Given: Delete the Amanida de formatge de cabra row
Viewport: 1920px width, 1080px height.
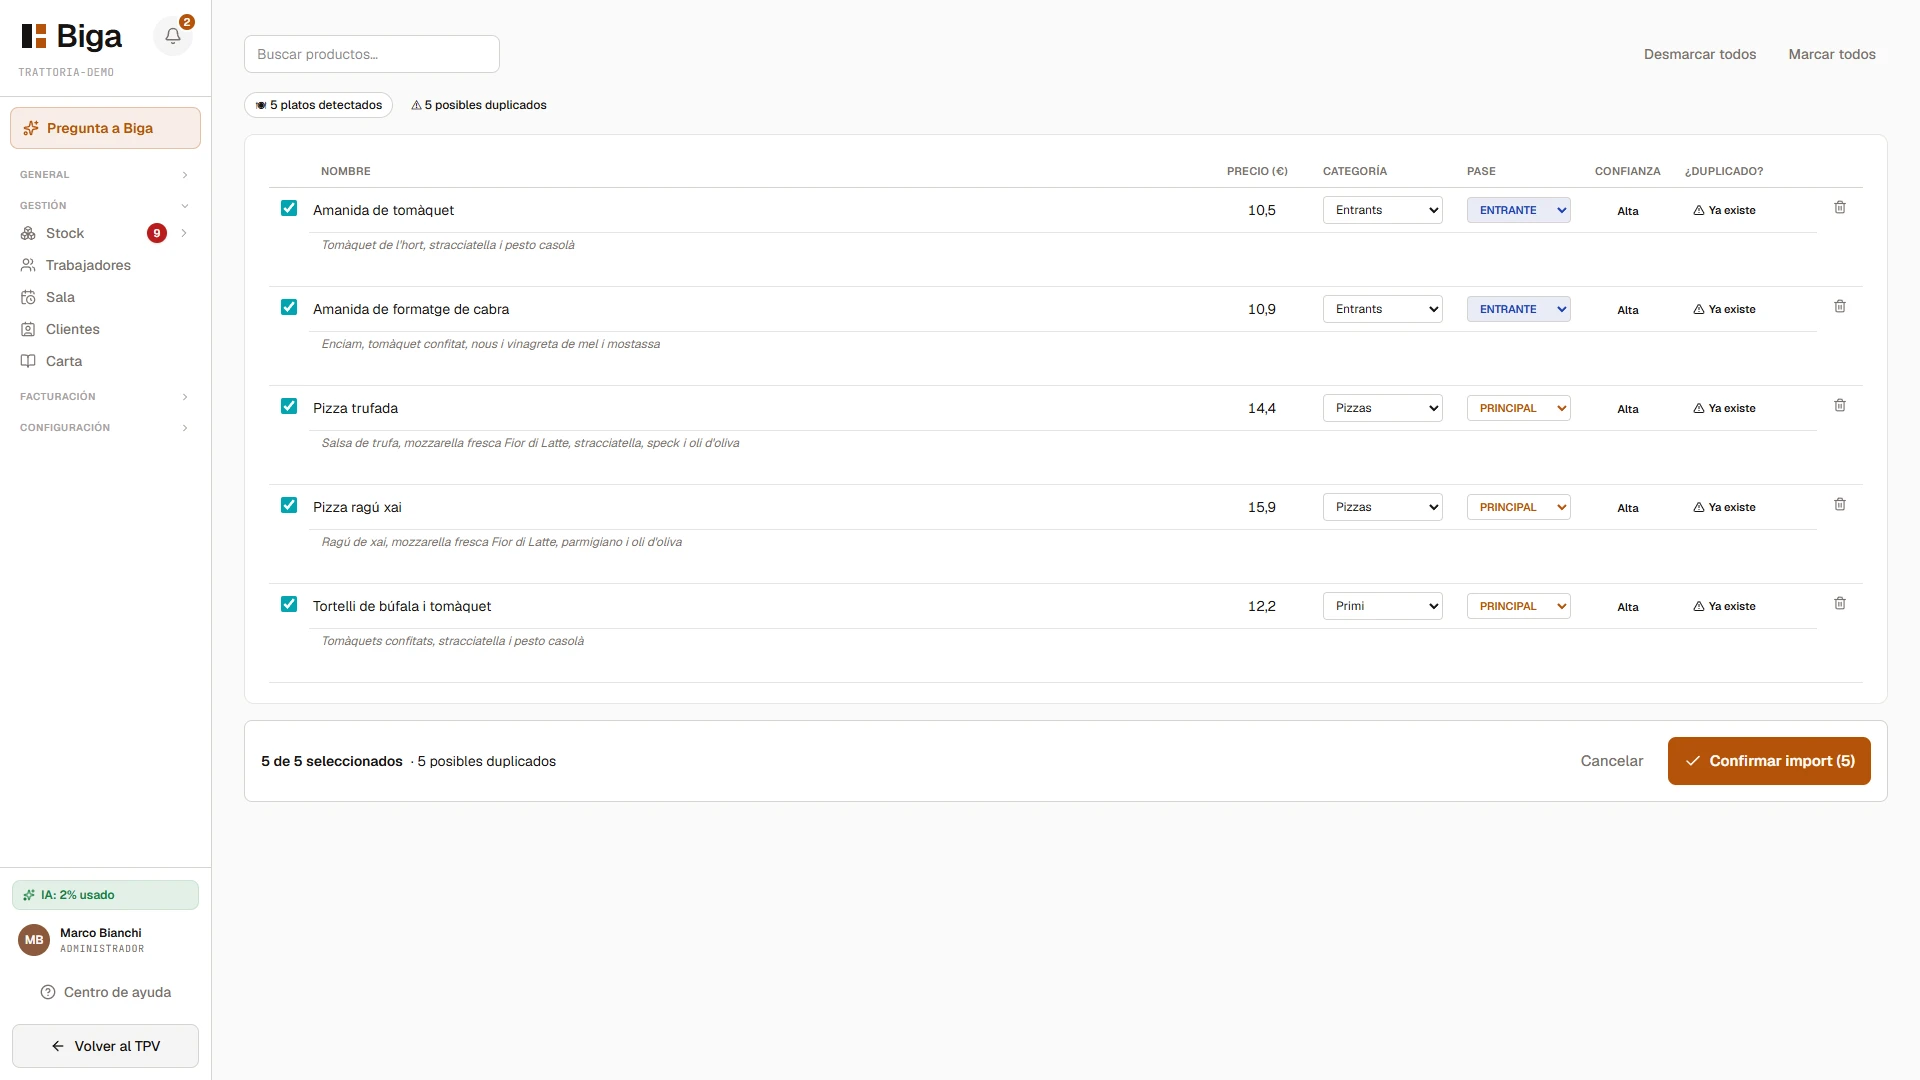Looking at the screenshot, I should click(1840, 307).
